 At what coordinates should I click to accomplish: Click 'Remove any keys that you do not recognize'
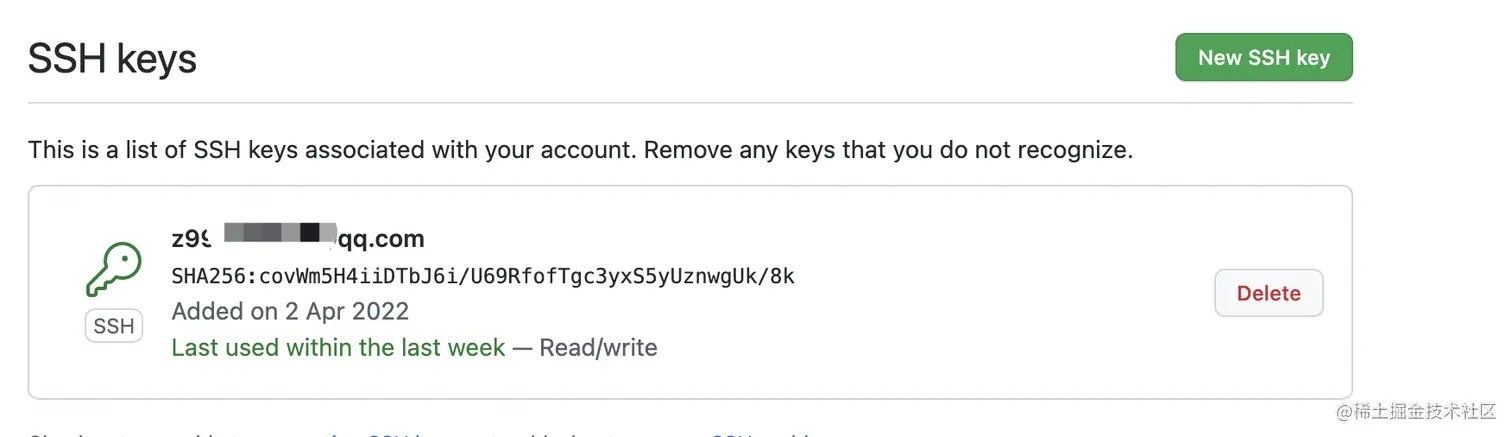click(x=888, y=151)
